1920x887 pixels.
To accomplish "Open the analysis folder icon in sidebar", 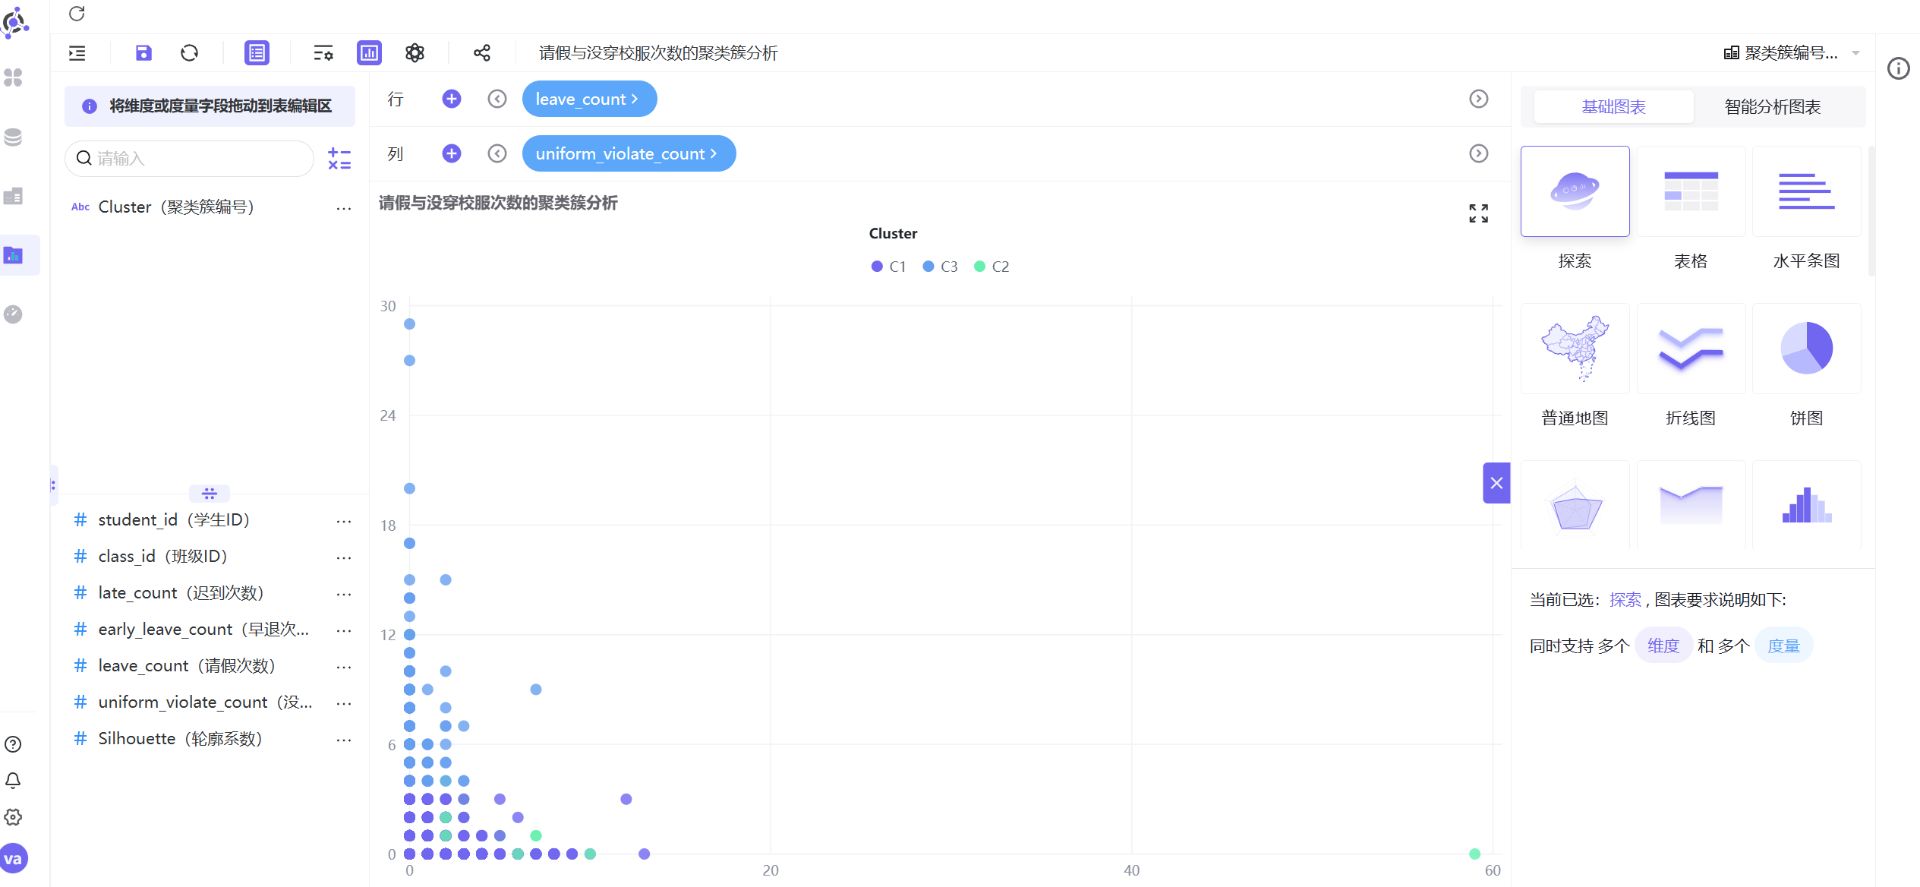I will coord(14,255).
